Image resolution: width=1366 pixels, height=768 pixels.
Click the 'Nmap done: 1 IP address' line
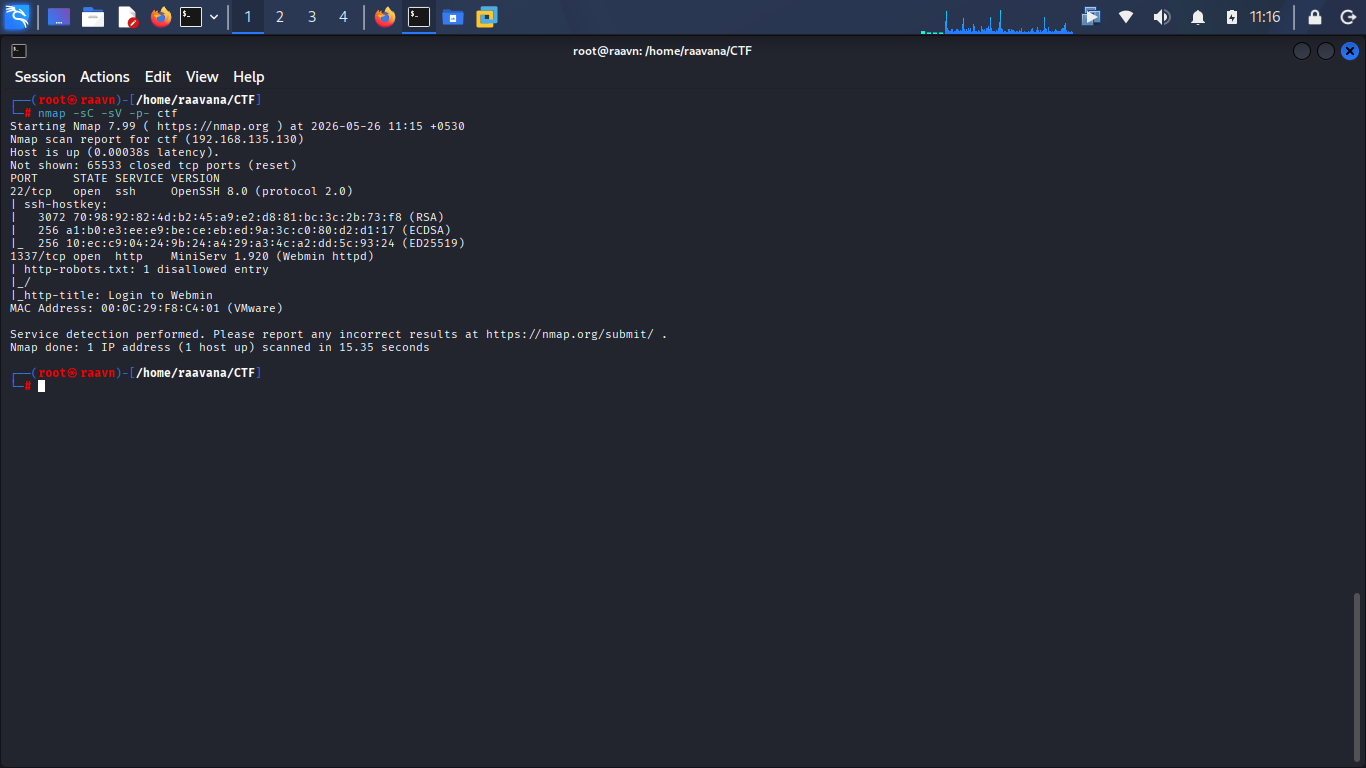[x=220, y=347]
